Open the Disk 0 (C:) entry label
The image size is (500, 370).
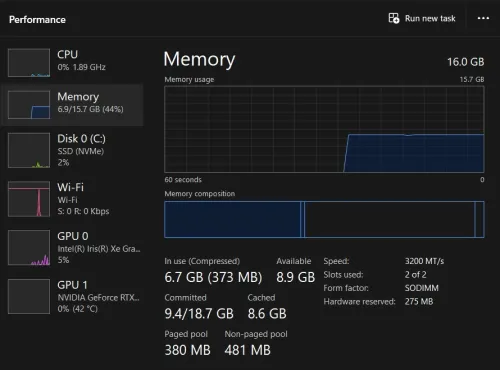pyautogui.click(x=81, y=150)
